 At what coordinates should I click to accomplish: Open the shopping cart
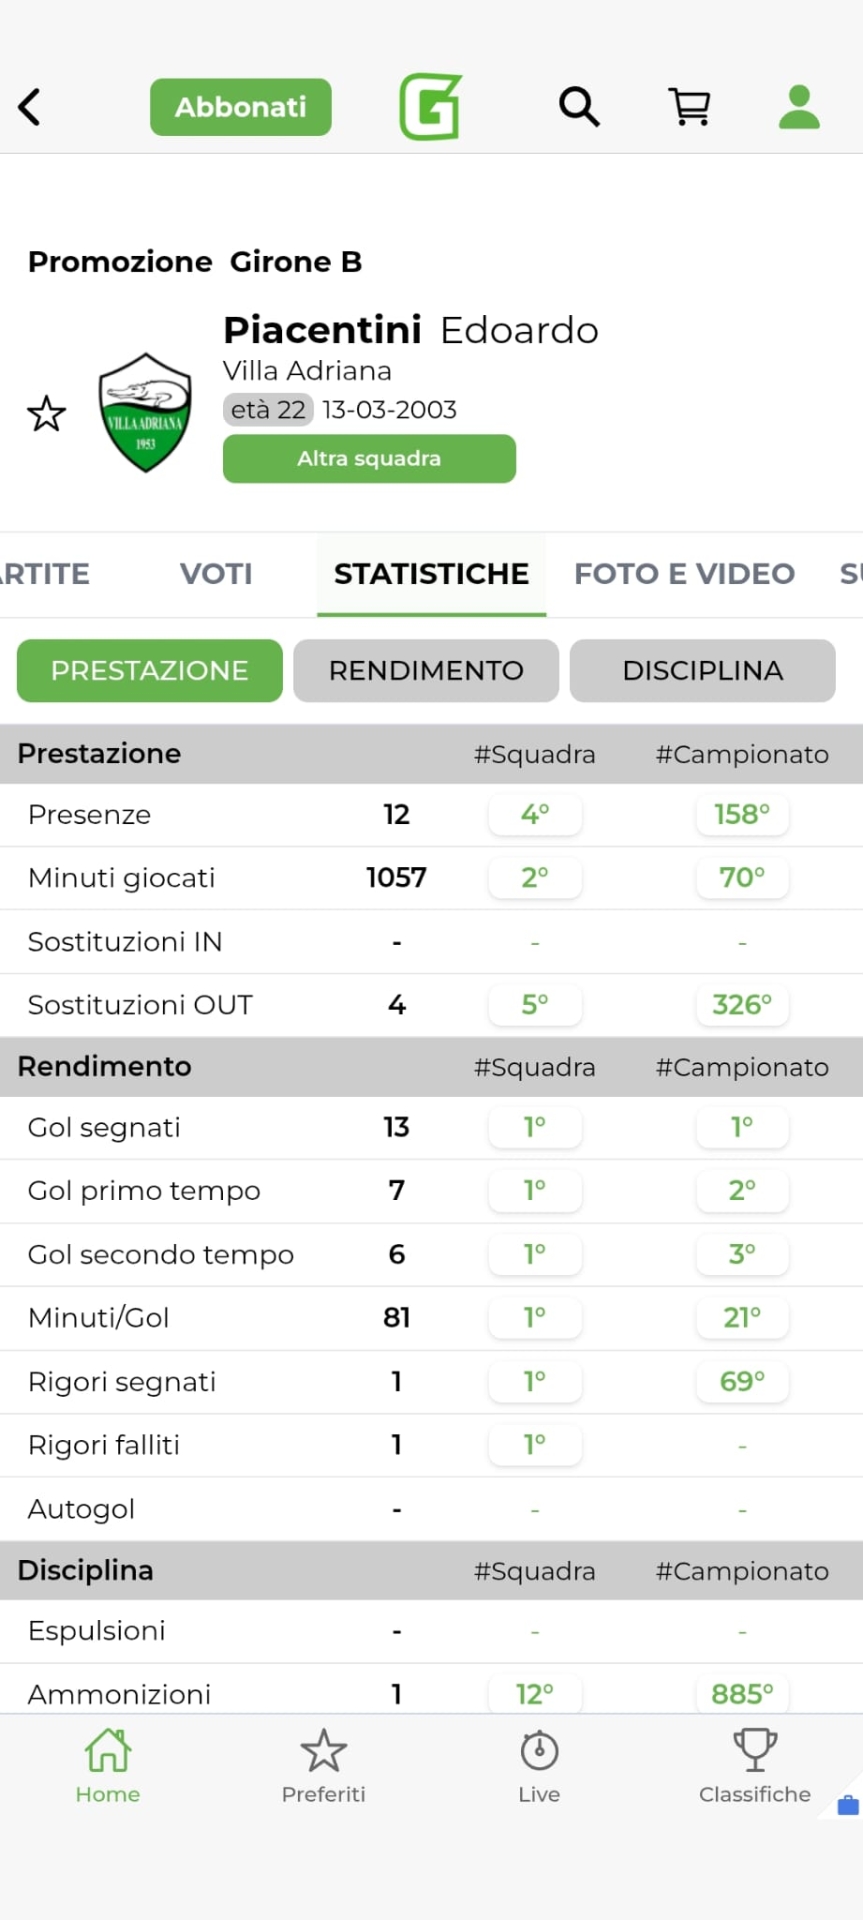coord(689,107)
